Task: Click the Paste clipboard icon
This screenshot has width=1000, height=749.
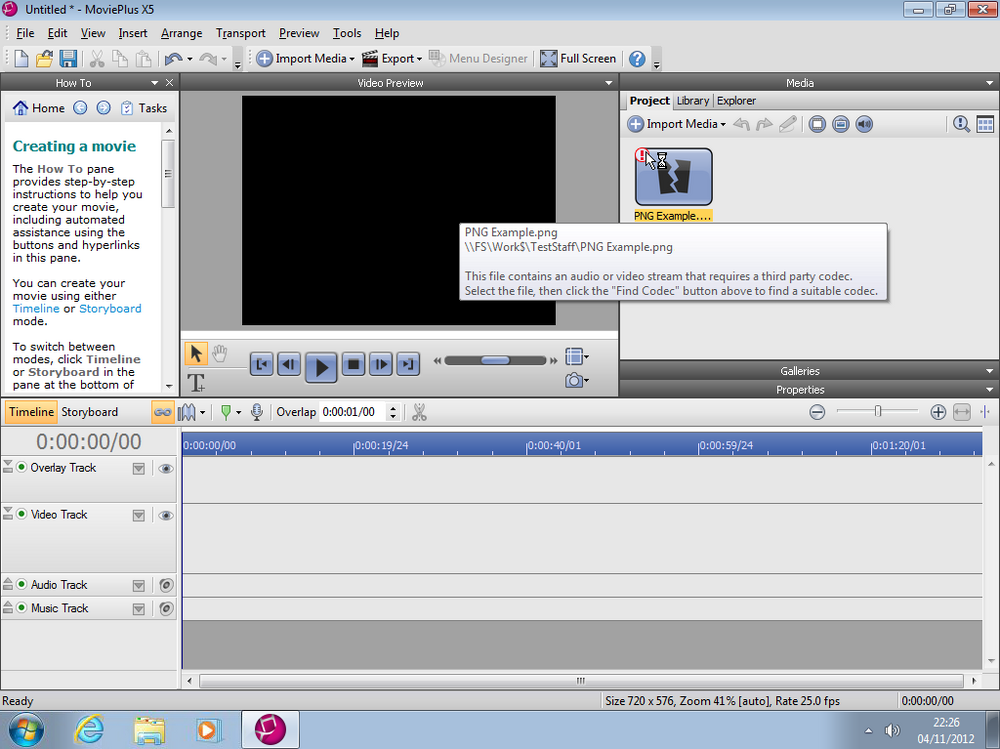Action: tap(144, 59)
